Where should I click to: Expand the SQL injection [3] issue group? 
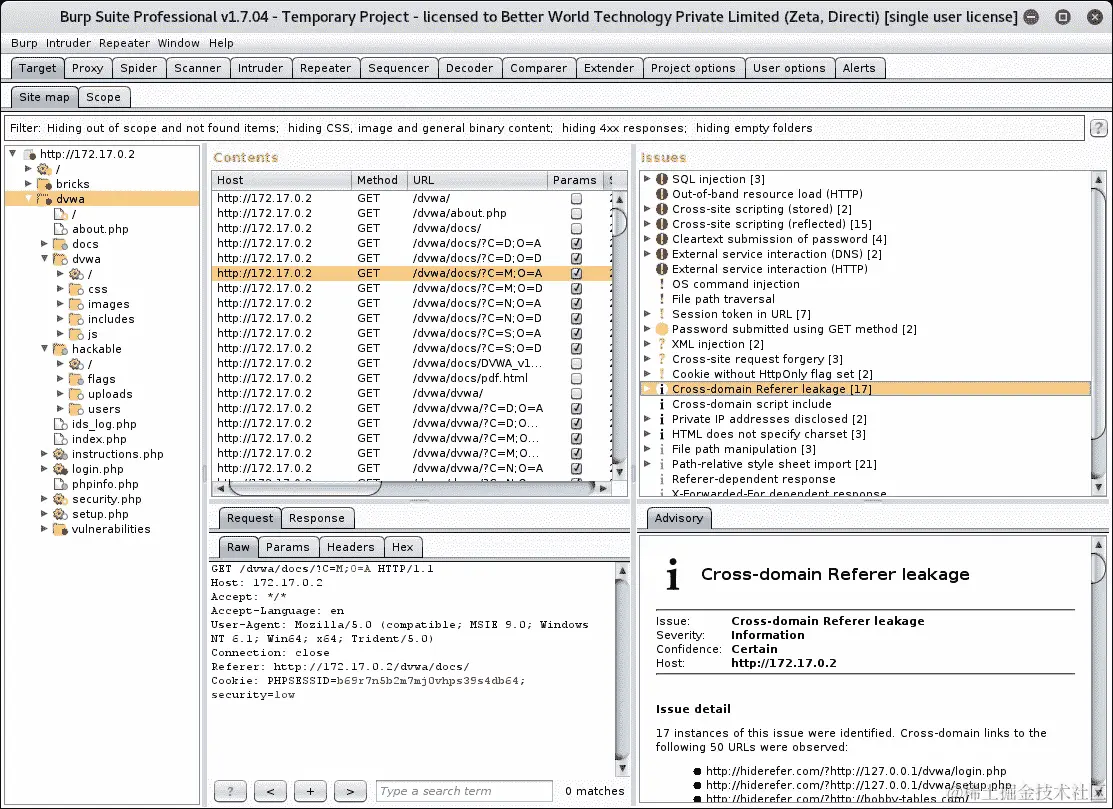coord(647,179)
